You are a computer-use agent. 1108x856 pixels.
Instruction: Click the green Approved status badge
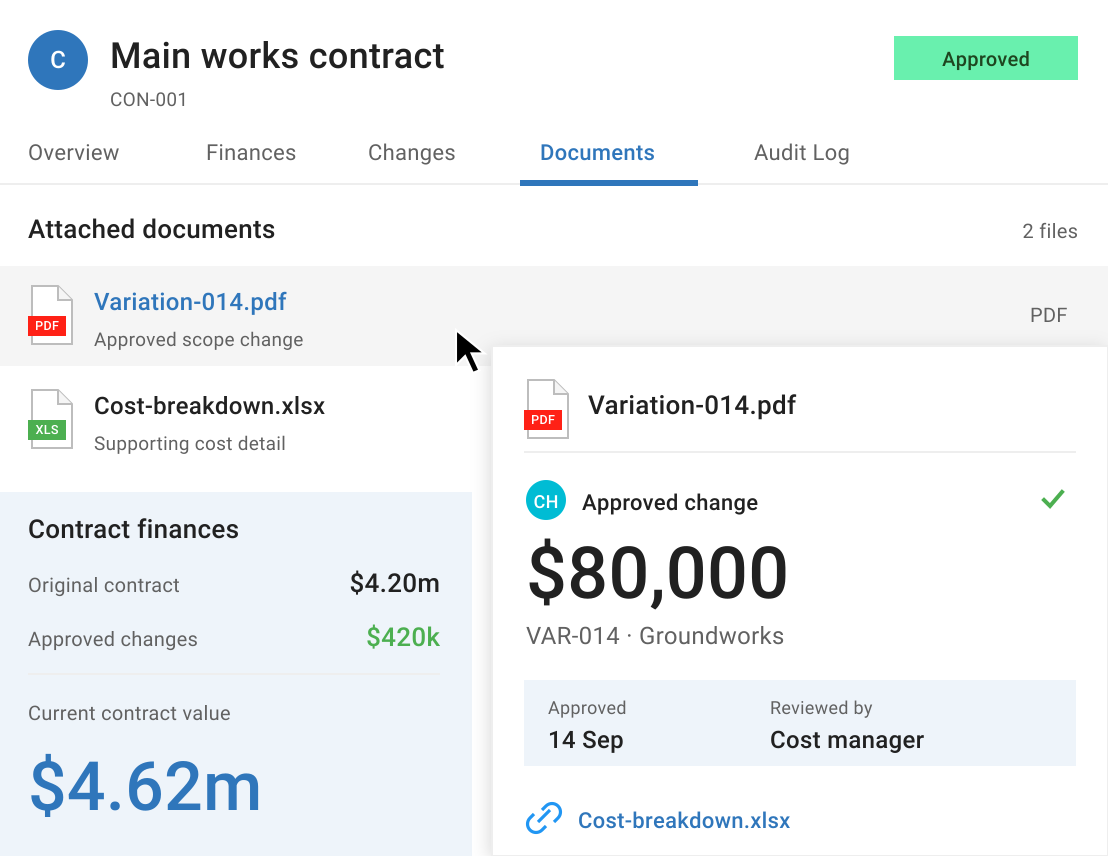986,58
